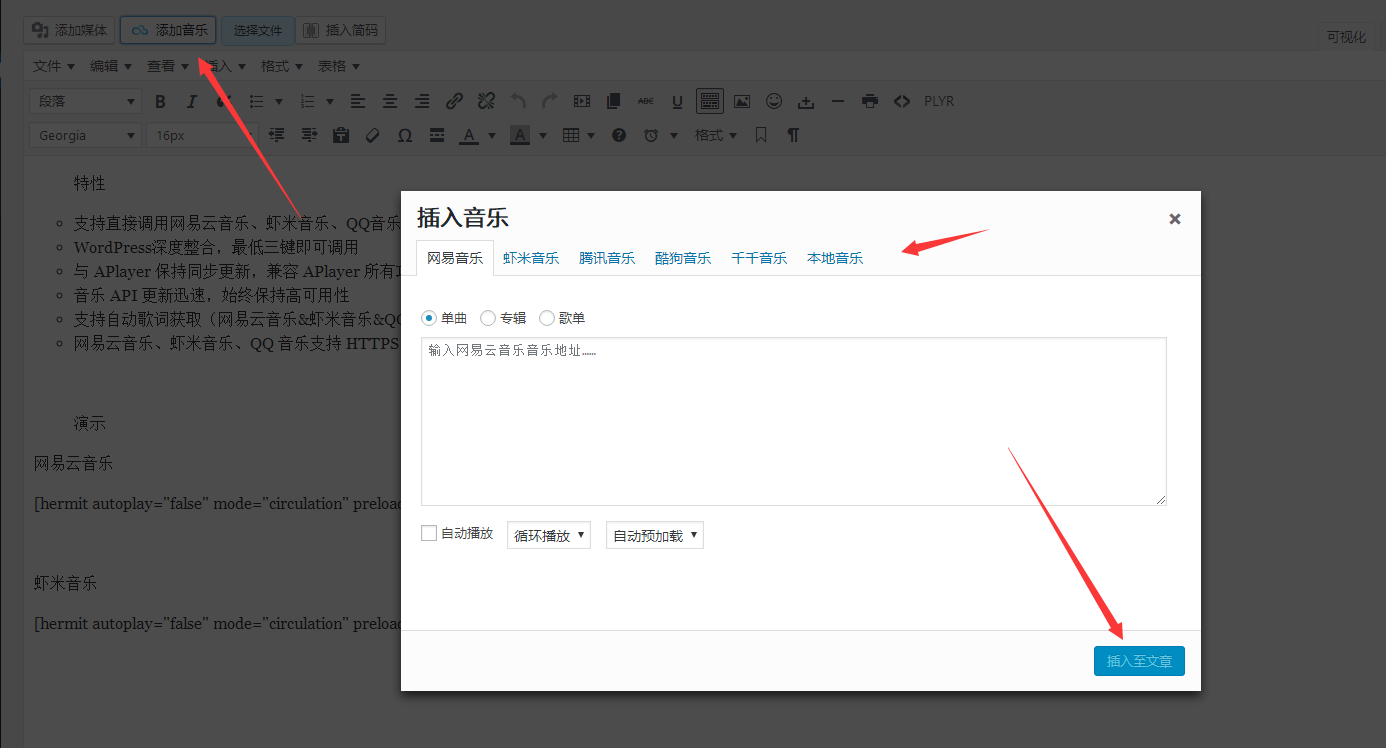The height and width of the screenshot is (748, 1386).
Task: Insert a horizontal line
Action: [x=838, y=101]
